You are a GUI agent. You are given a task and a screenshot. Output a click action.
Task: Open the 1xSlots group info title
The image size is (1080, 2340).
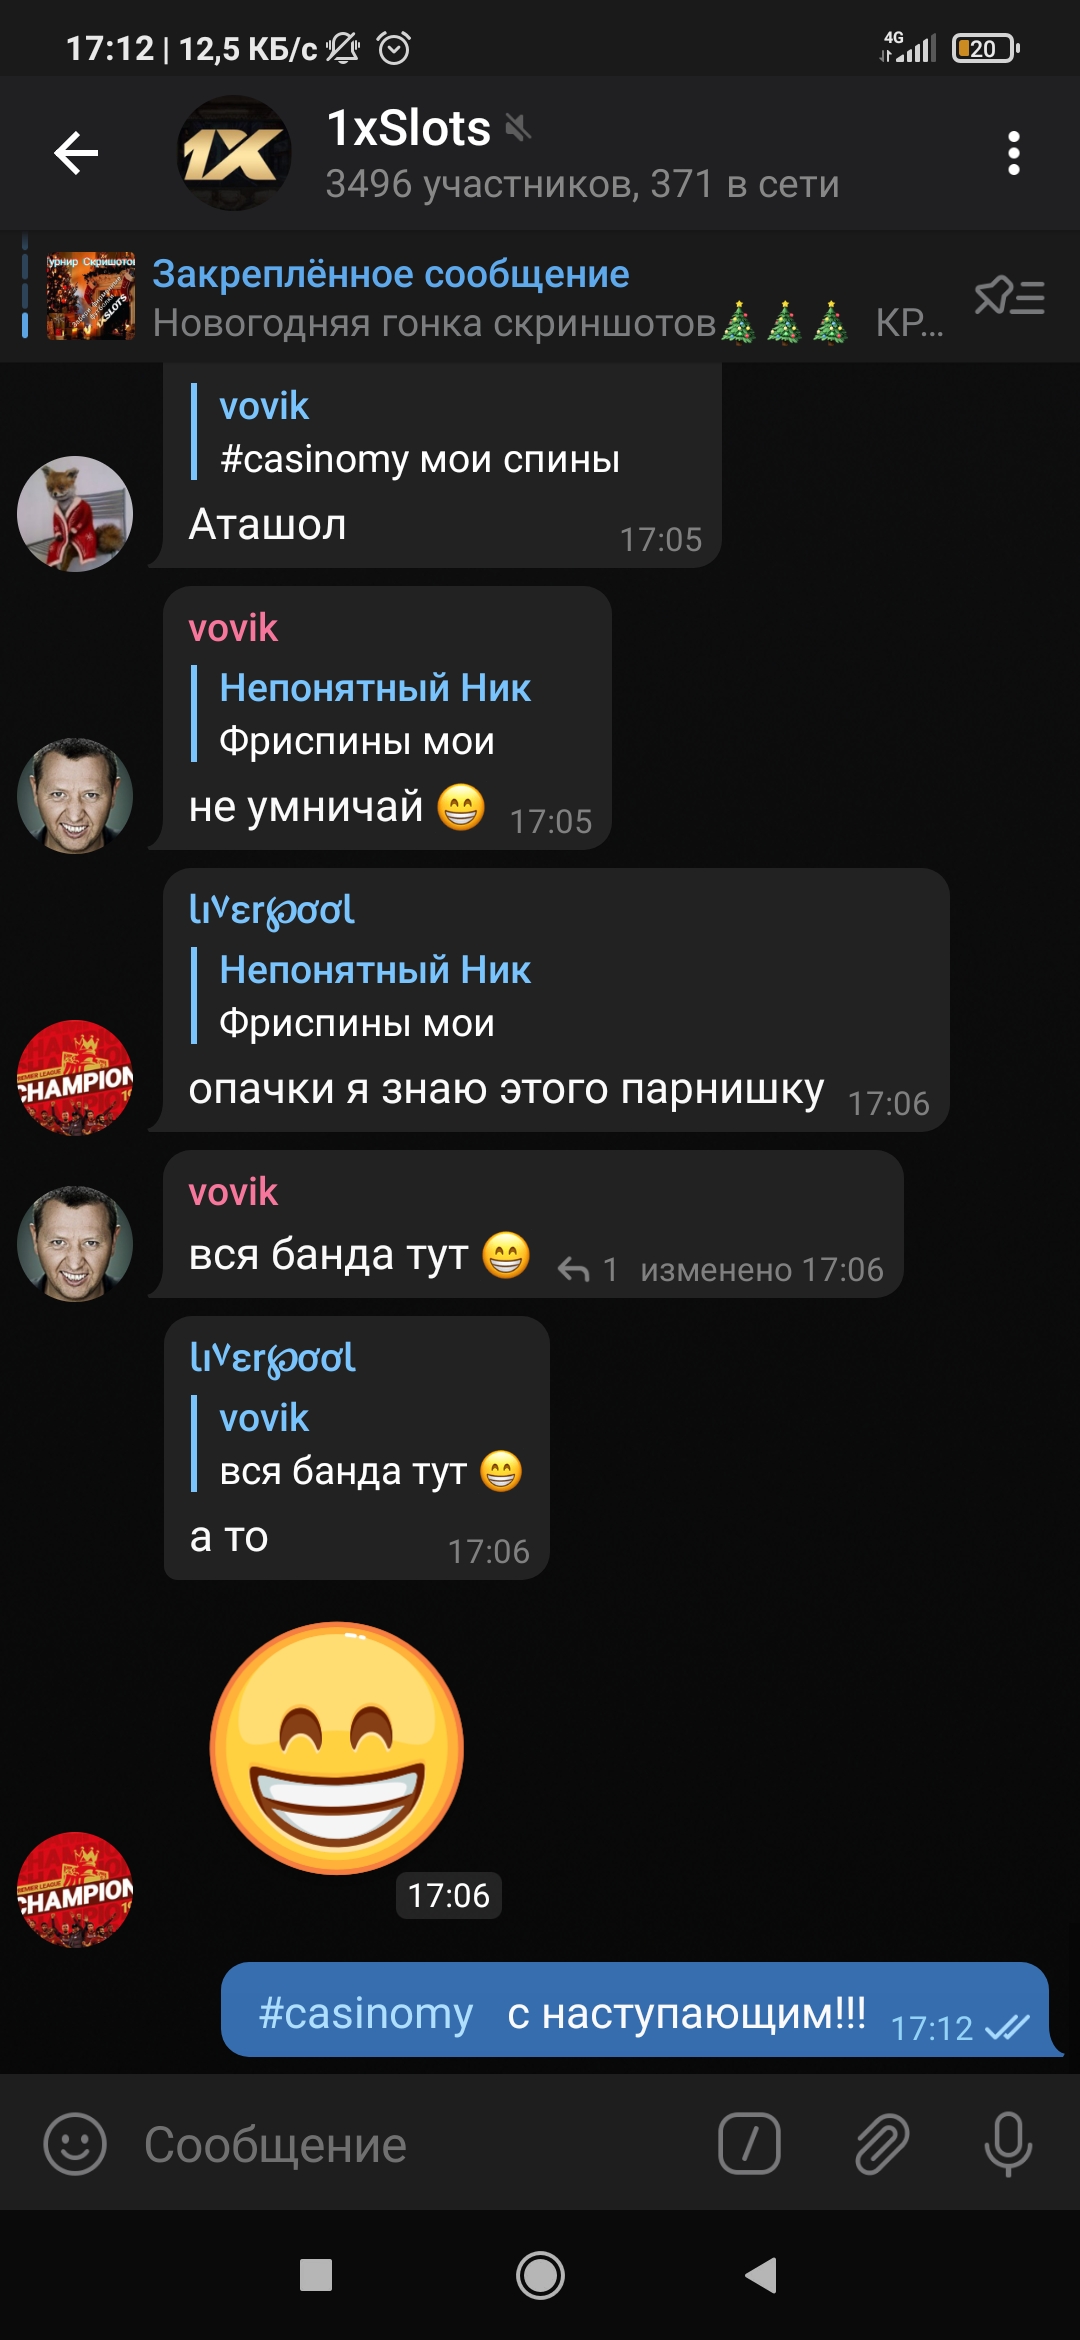coord(409,128)
